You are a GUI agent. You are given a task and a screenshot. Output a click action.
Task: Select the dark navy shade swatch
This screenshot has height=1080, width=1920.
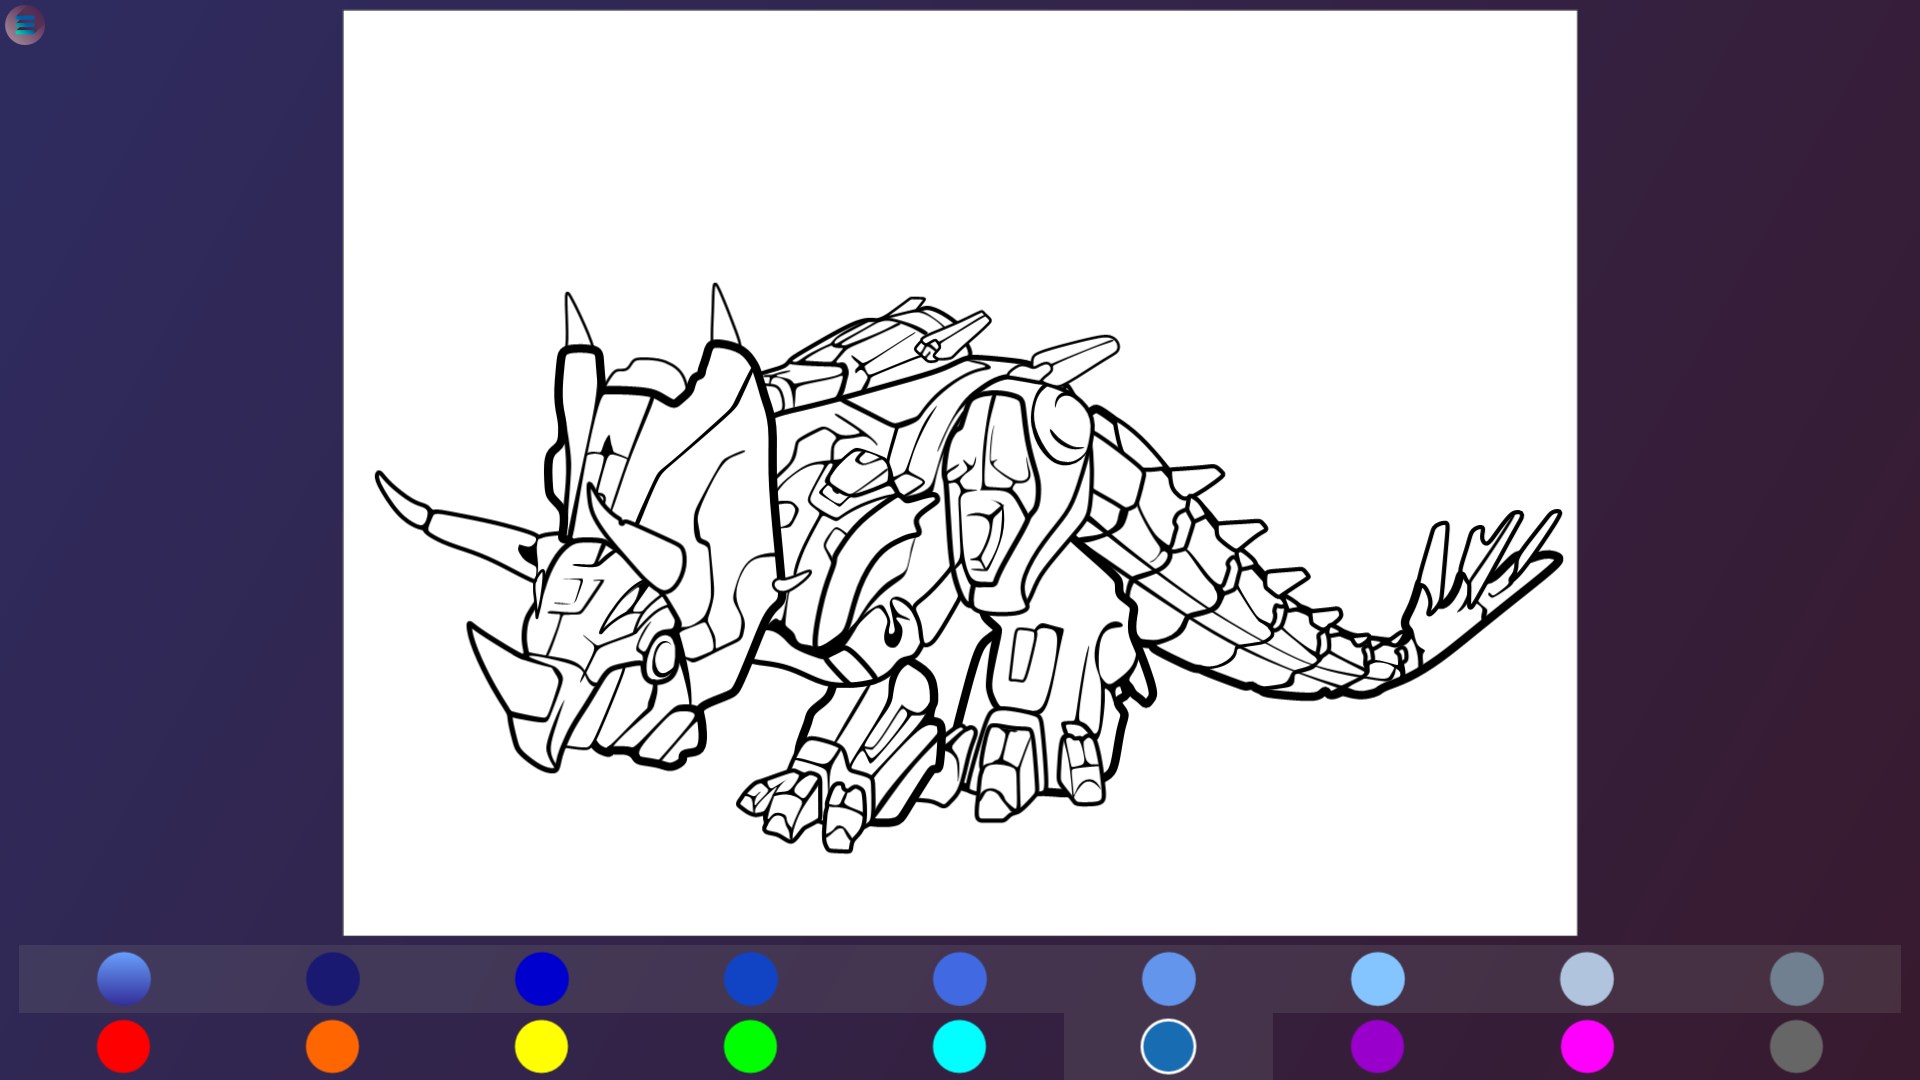pos(333,978)
